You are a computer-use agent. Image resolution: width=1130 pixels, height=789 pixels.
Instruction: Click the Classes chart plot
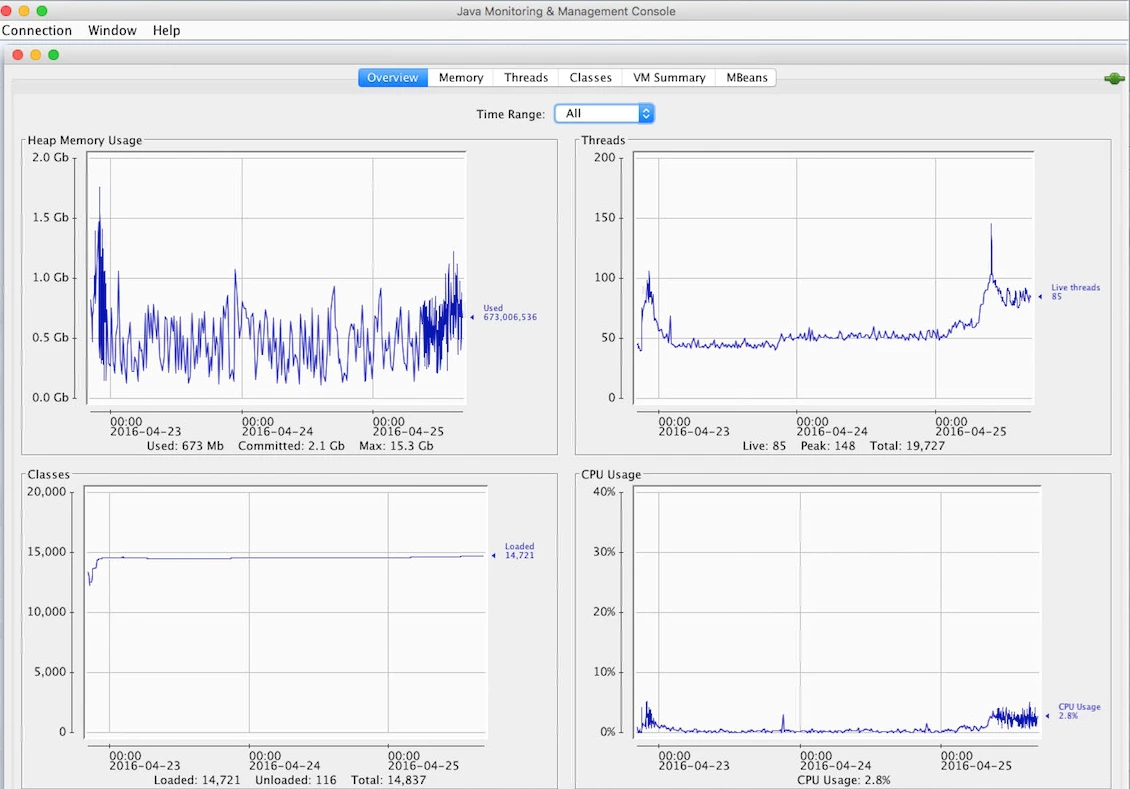click(x=285, y=612)
